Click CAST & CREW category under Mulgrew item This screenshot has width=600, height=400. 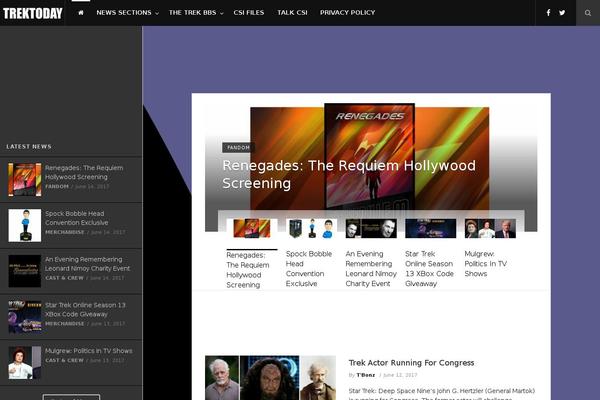point(64,360)
